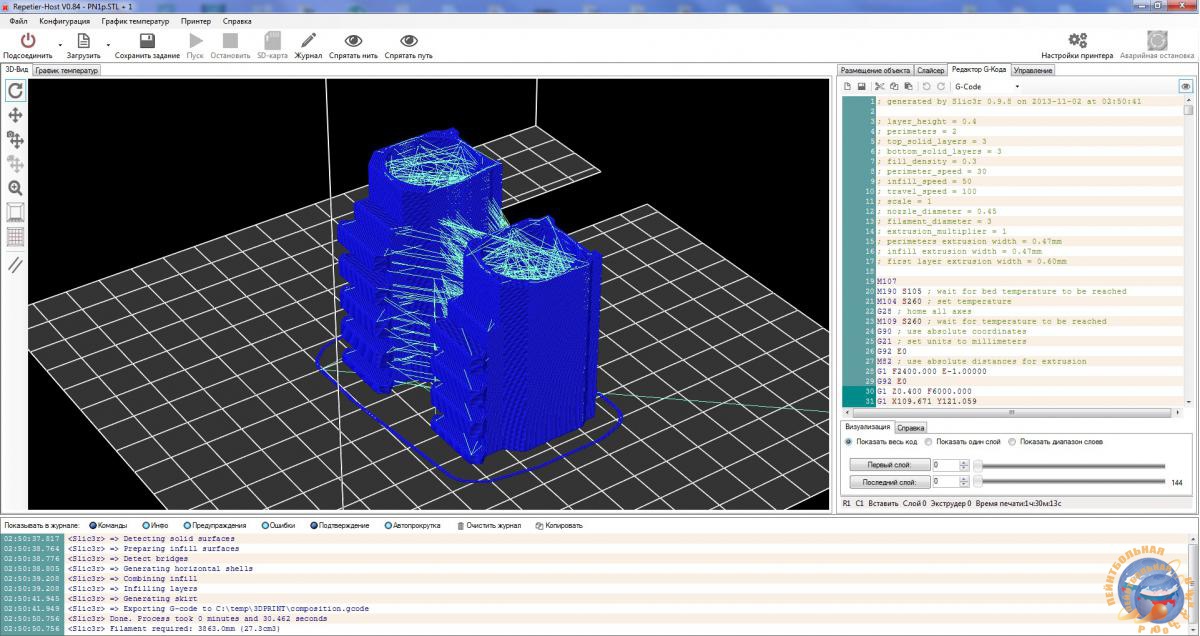Open the Принтер menu
This screenshot has height=636, width=1200.
[x=196, y=21]
